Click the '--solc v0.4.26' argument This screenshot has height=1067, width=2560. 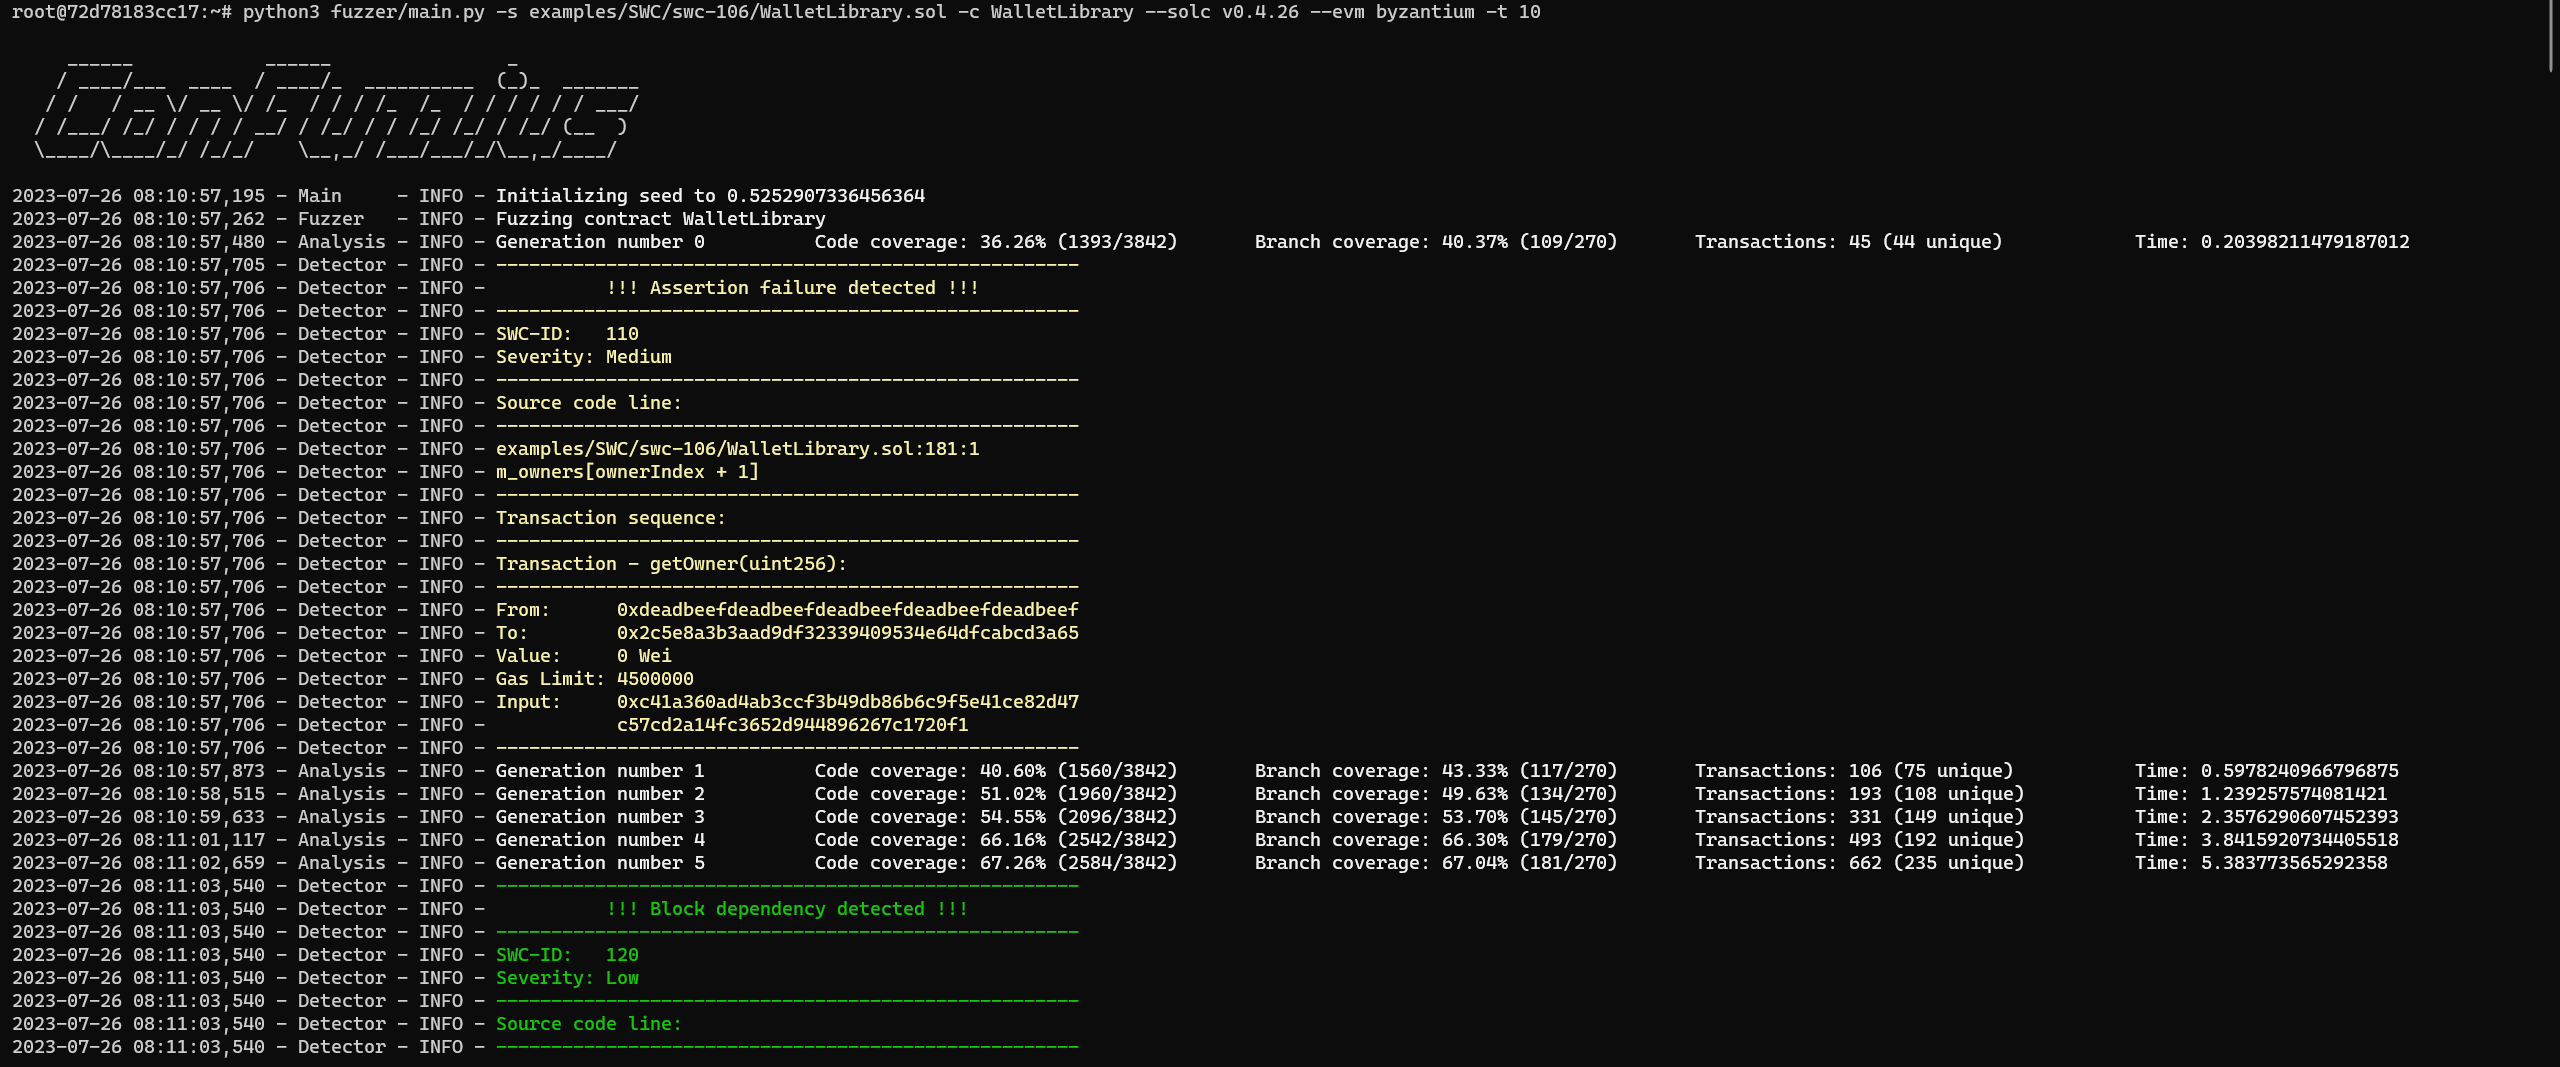1220,12
